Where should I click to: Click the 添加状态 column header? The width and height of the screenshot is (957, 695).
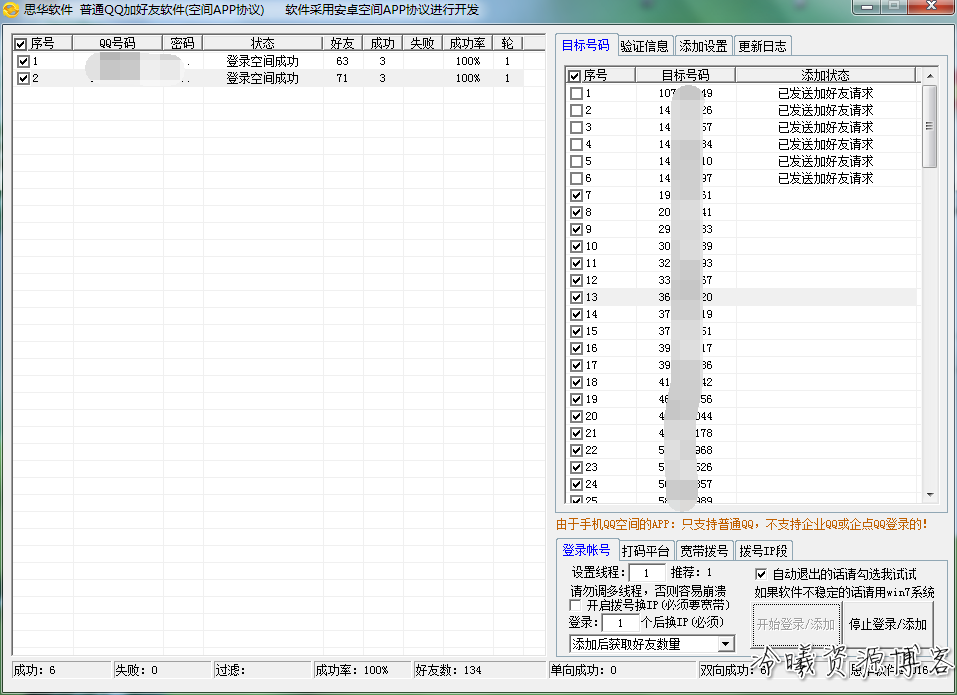click(x=825, y=75)
